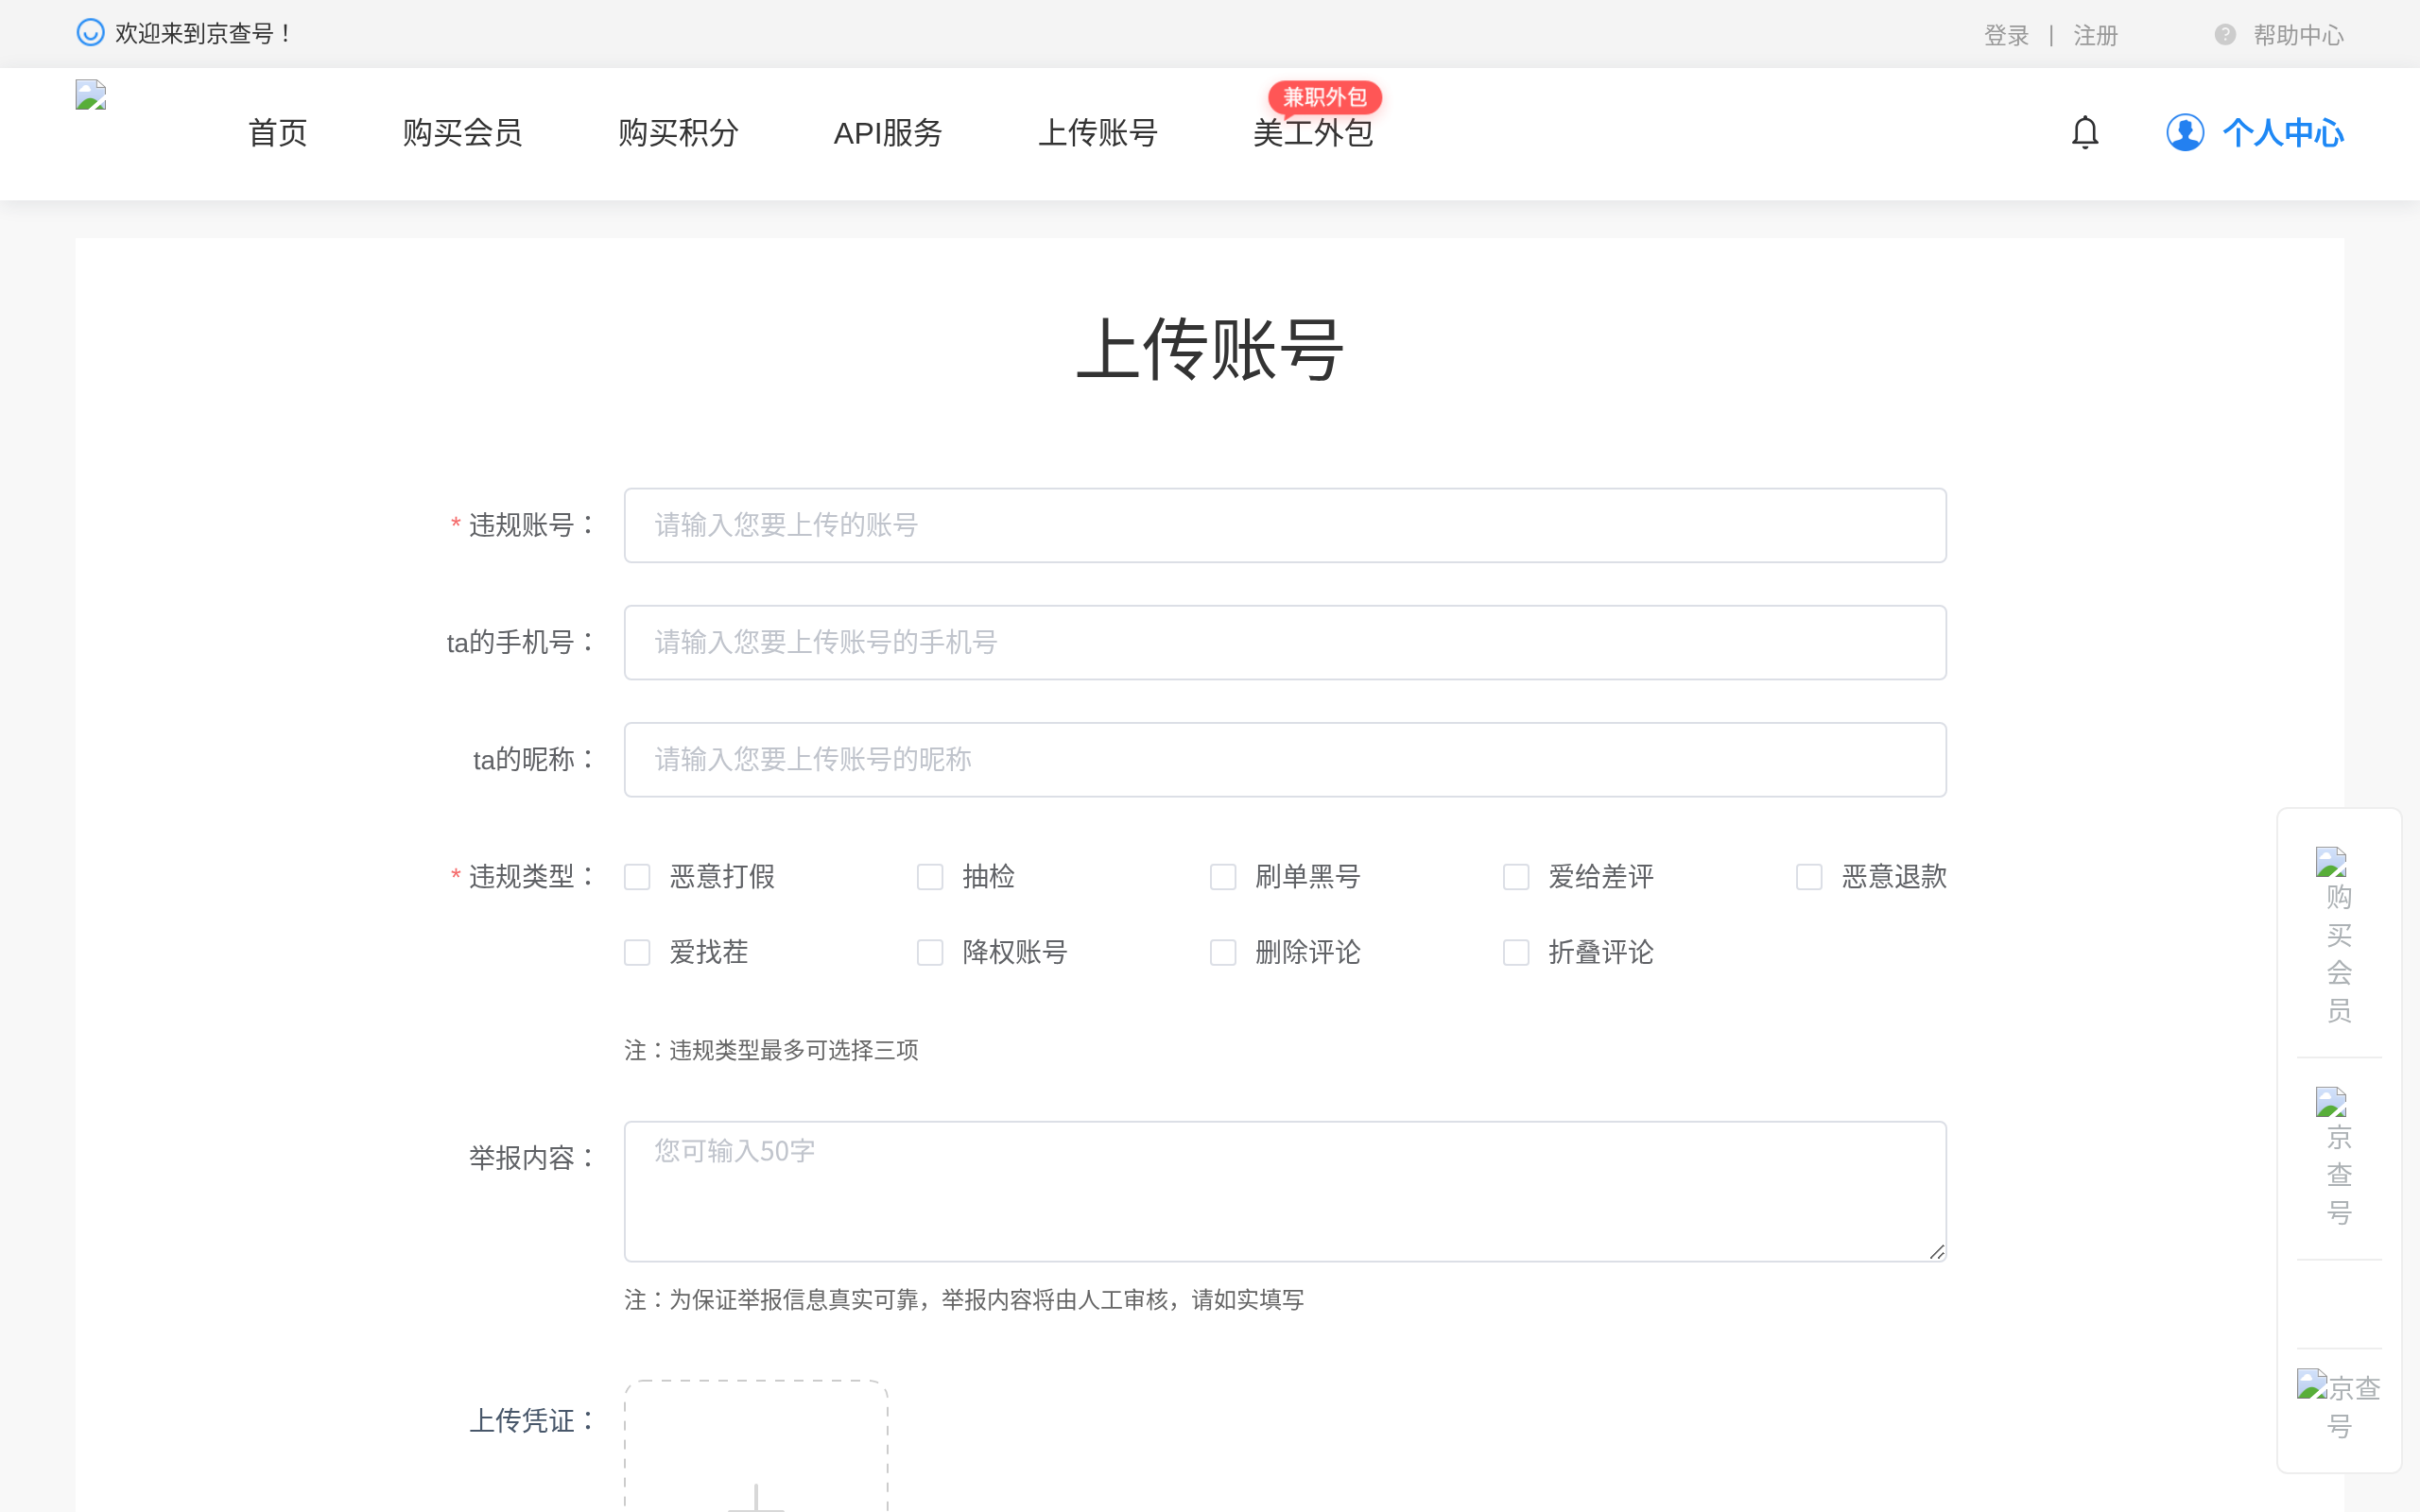
Task: Click the 上传账号 page heading
Action: (x=1210, y=350)
